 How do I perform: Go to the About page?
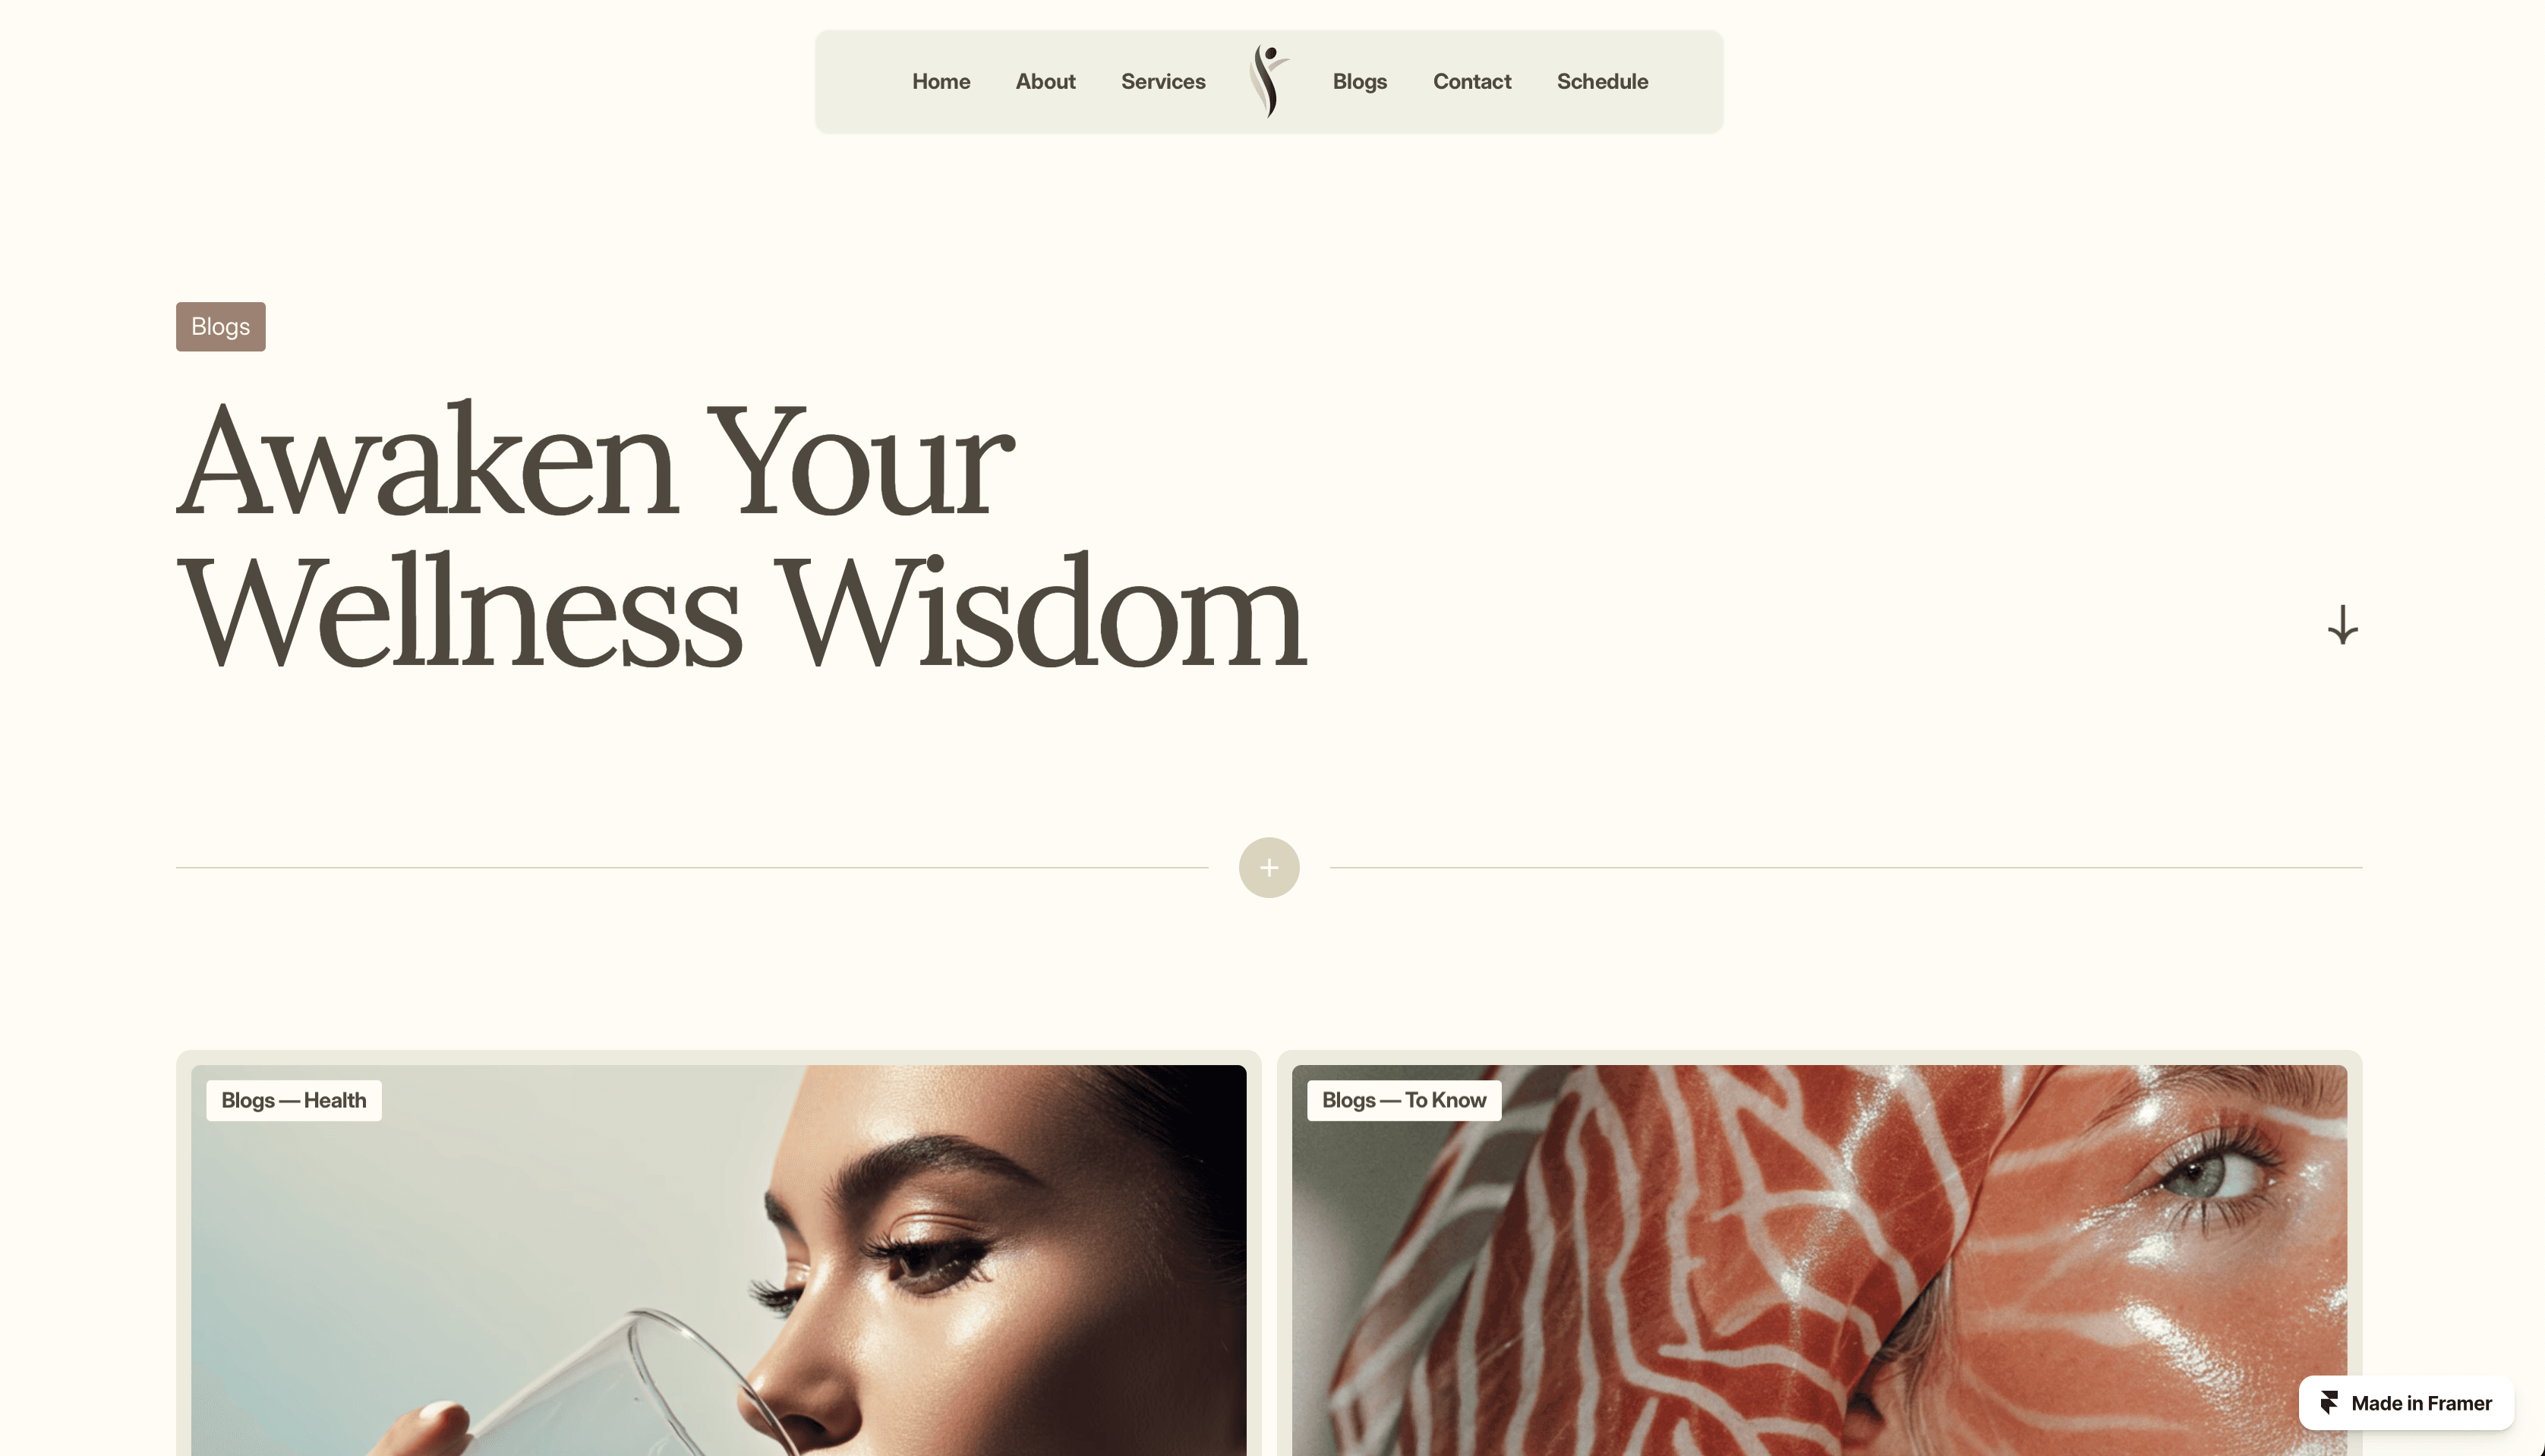1045,81
